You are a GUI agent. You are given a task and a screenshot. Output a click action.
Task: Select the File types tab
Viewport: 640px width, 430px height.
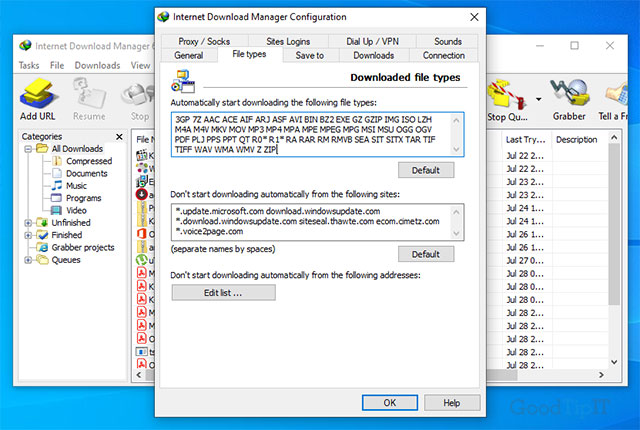pyautogui.click(x=249, y=54)
